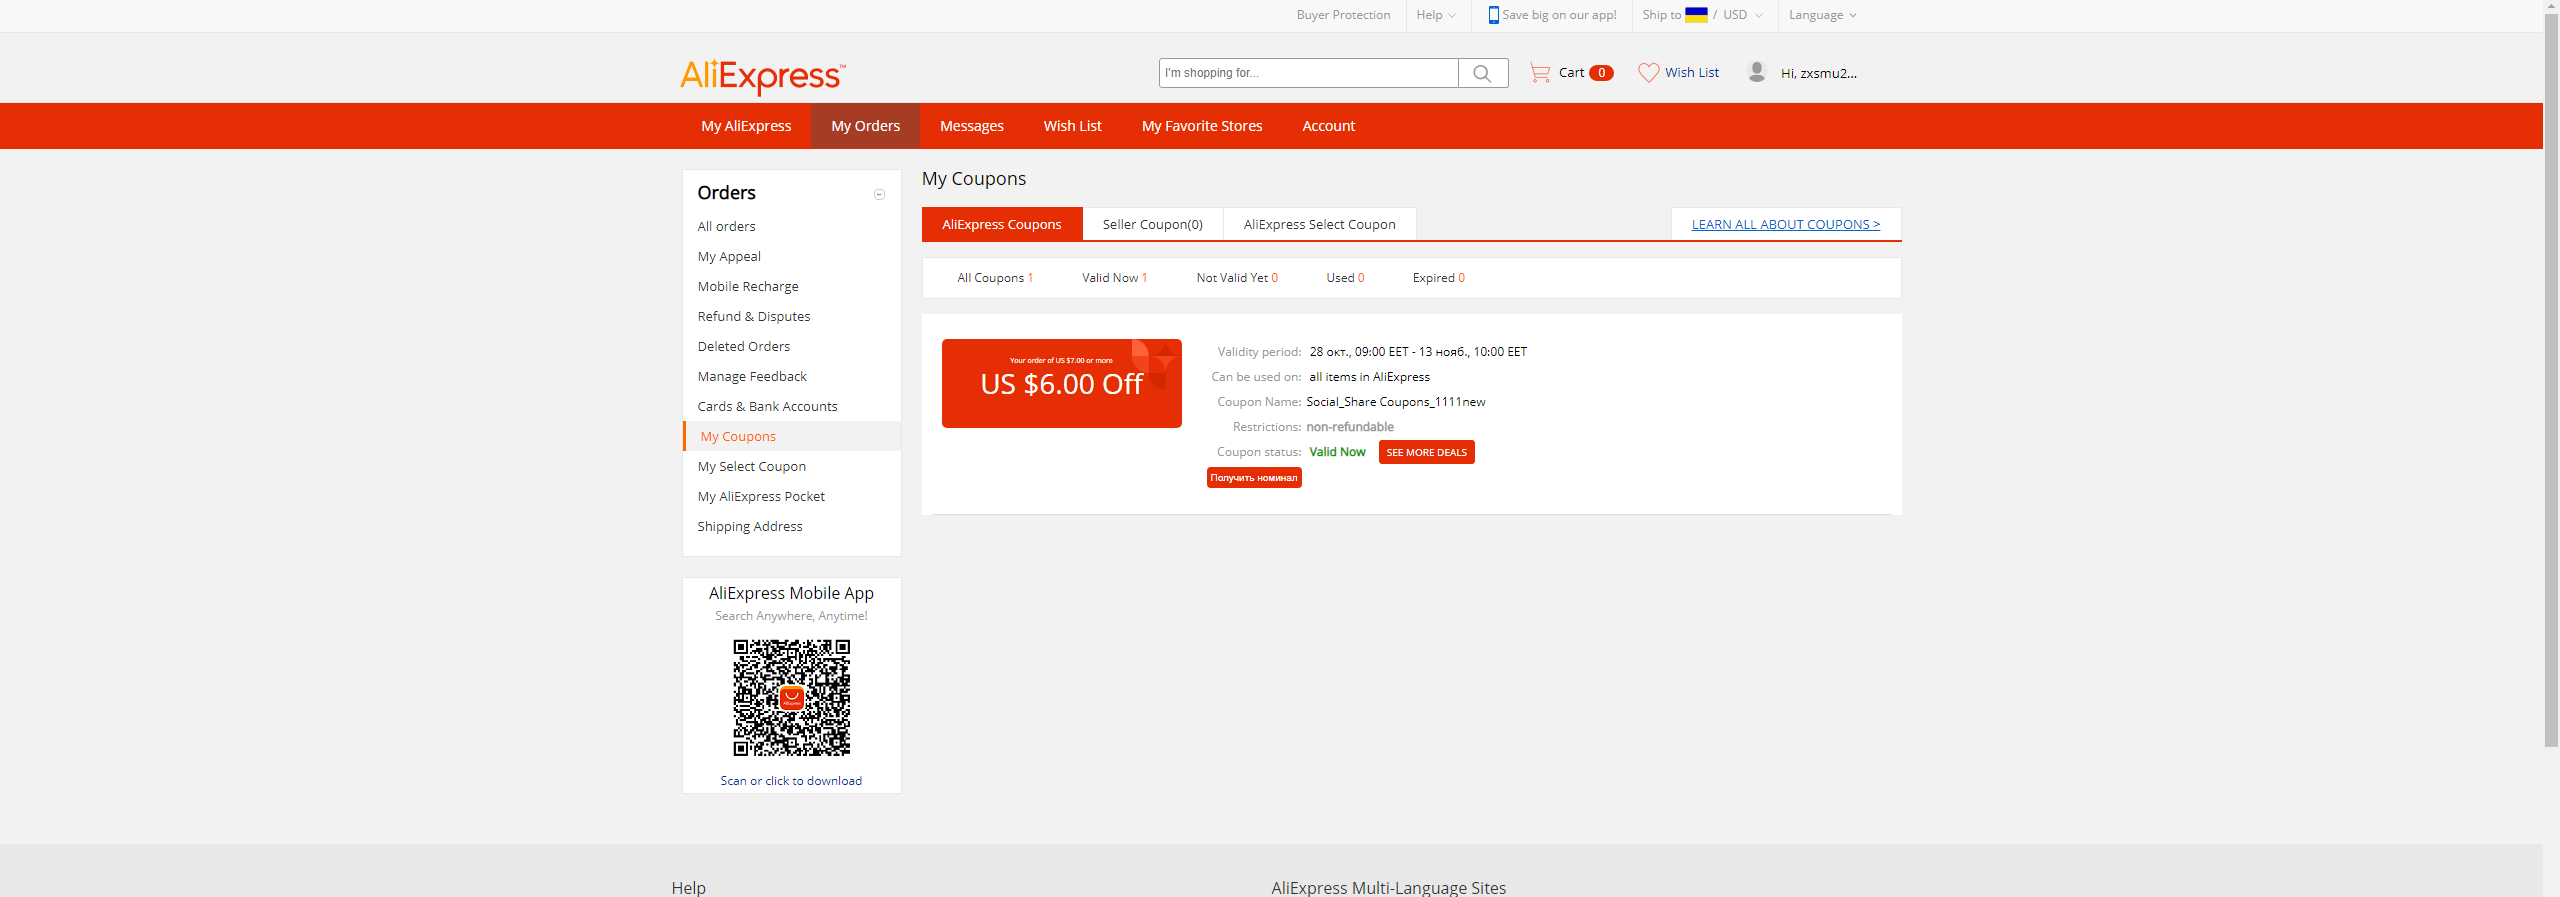Image resolution: width=2560 pixels, height=897 pixels.
Task: Open Manage Feedback in sidebar
Action: [x=752, y=377]
